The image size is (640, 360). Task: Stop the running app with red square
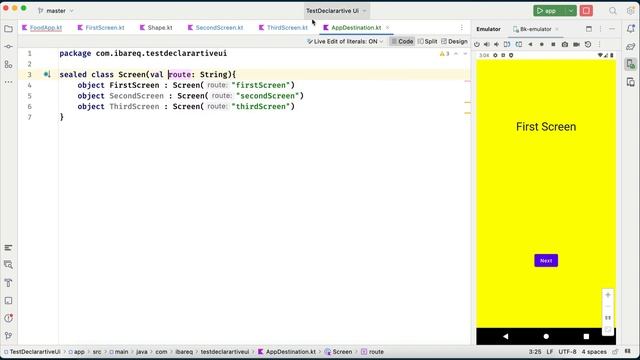click(586, 11)
